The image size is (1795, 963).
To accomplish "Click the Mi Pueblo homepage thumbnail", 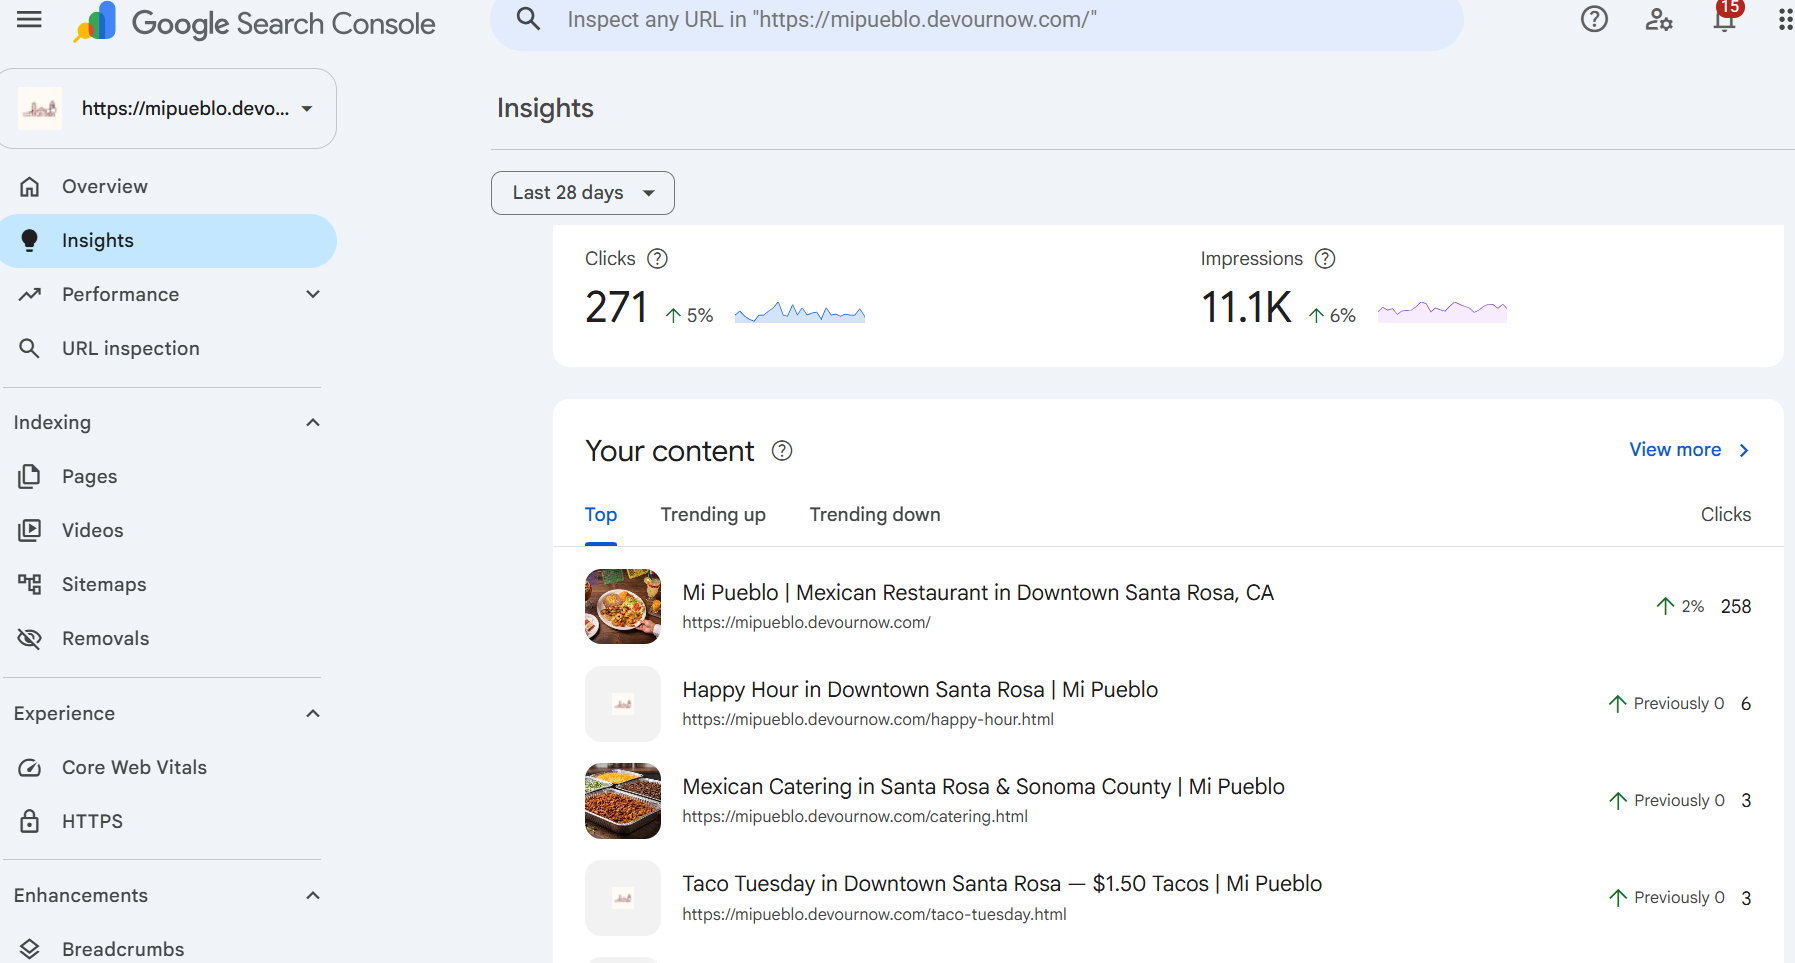I will 623,607.
